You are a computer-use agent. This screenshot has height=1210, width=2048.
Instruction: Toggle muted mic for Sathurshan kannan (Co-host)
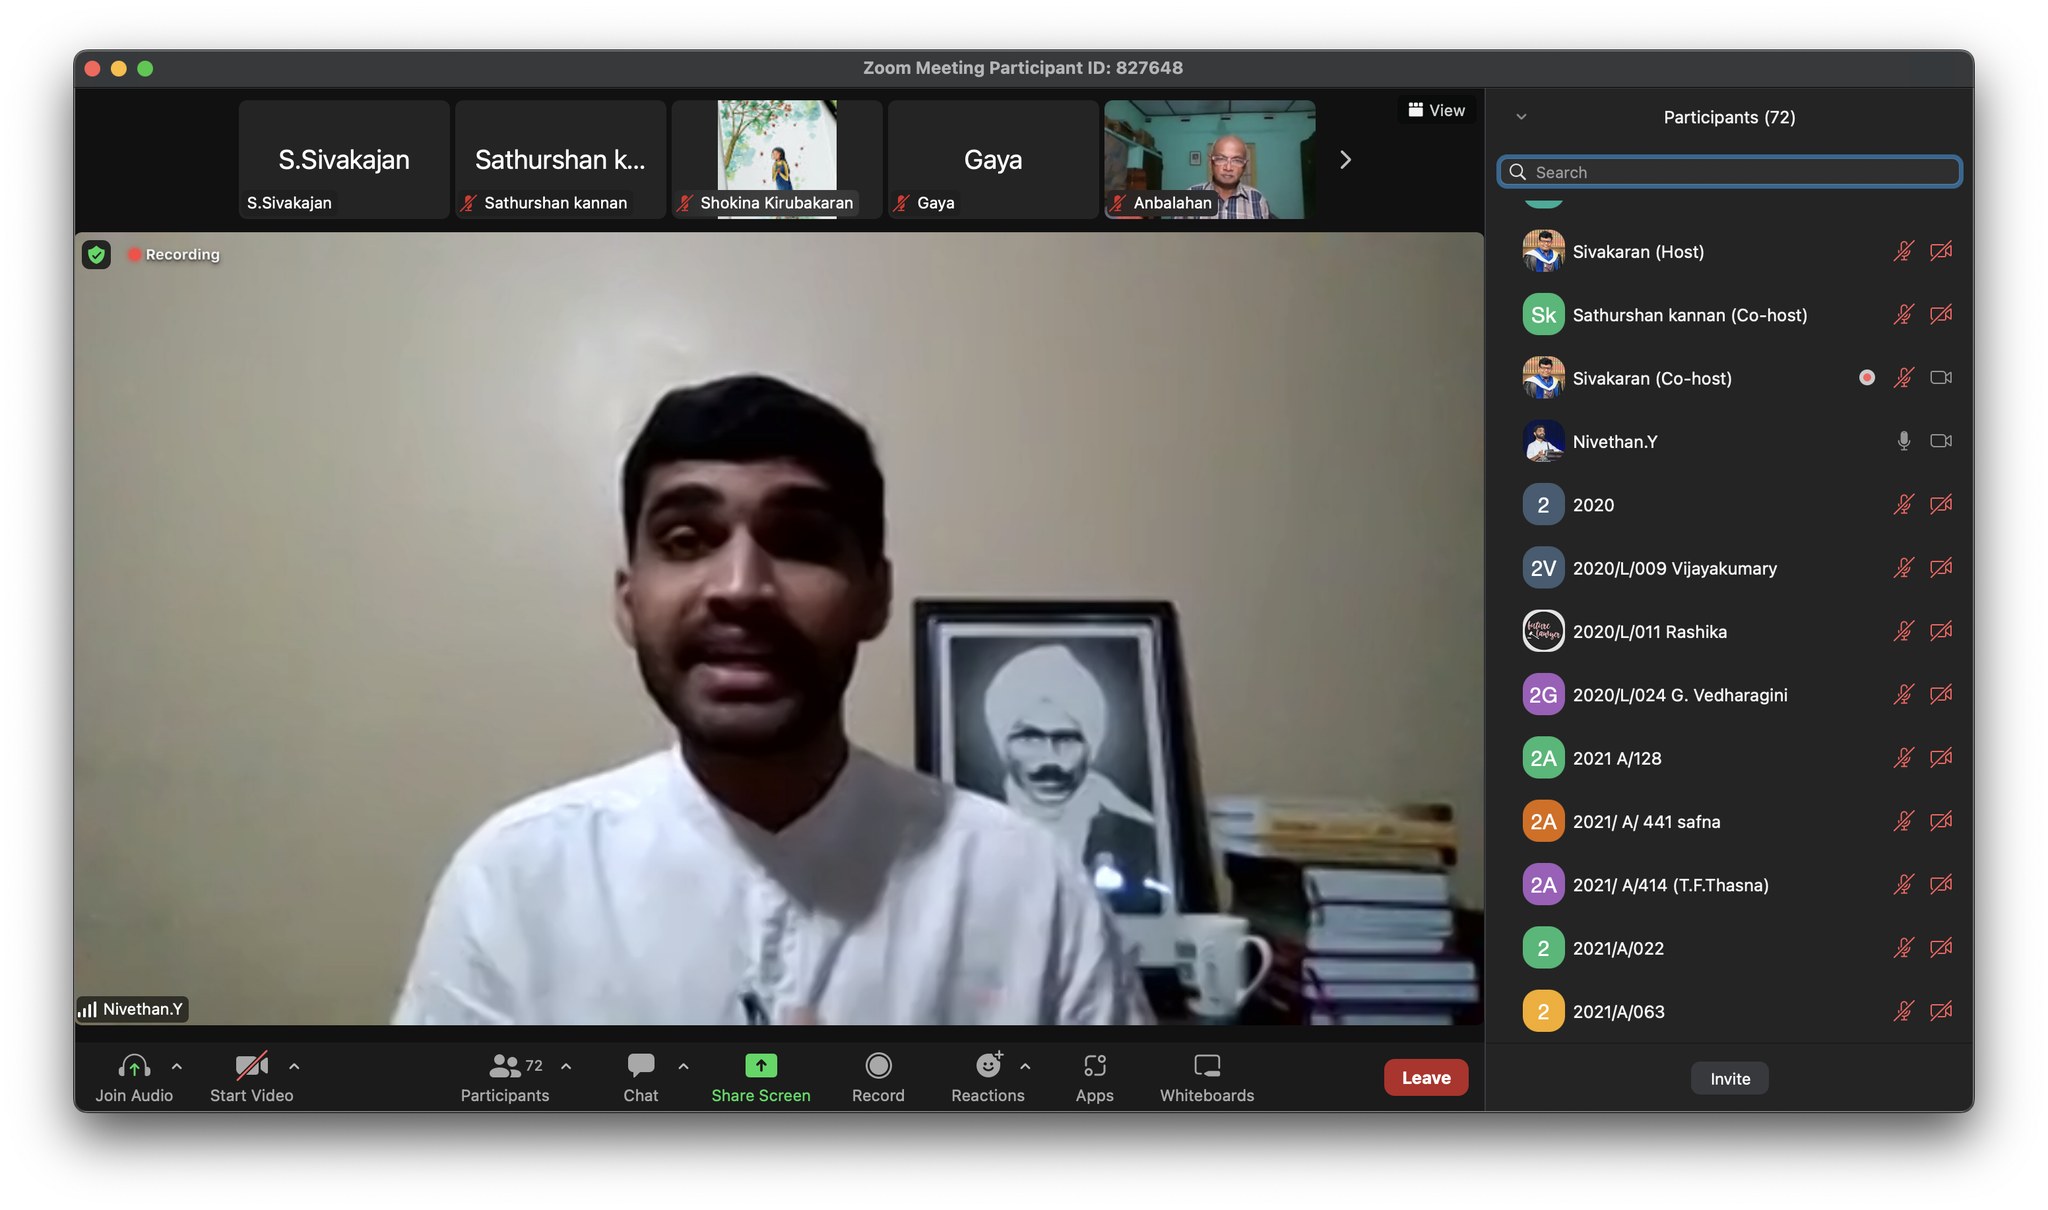pyautogui.click(x=1903, y=314)
